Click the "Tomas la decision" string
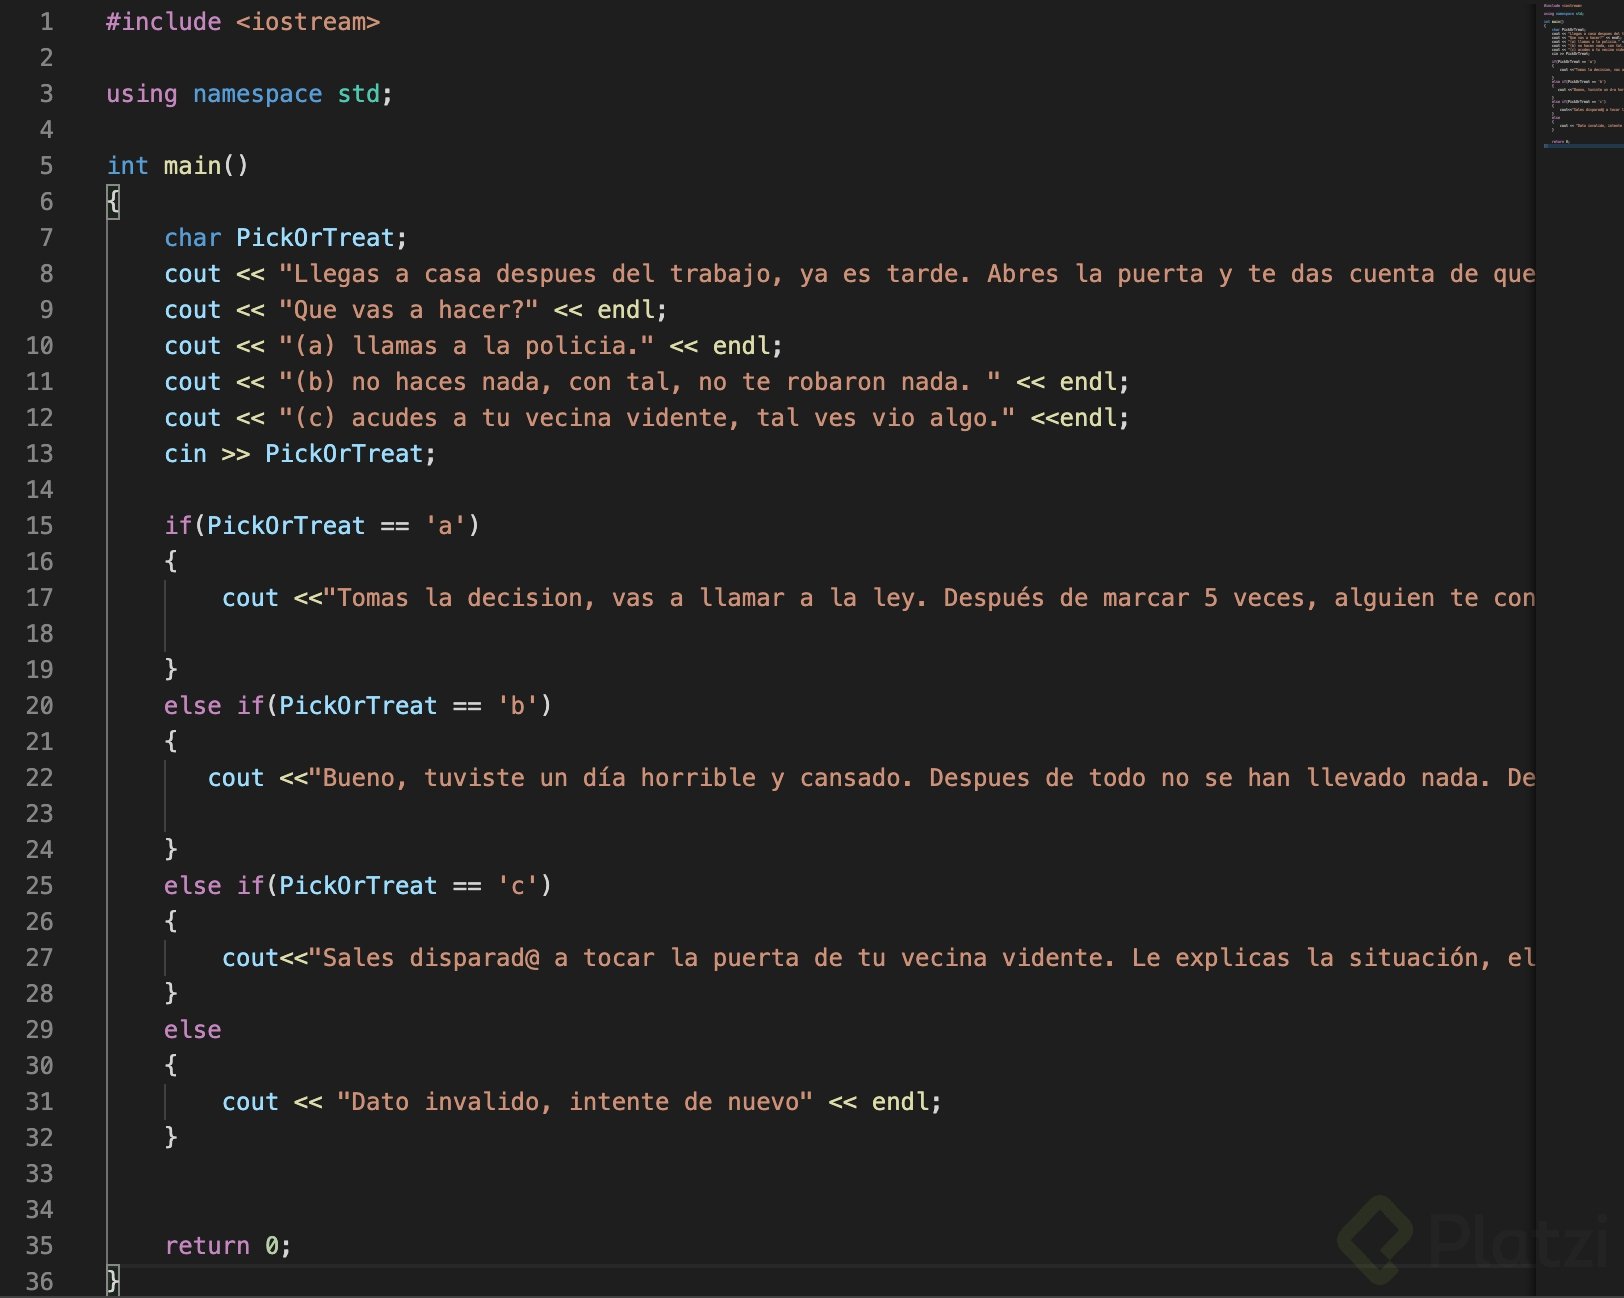Image resolution: width=1624 pixels, height=1298 pixels. point(929,598)
